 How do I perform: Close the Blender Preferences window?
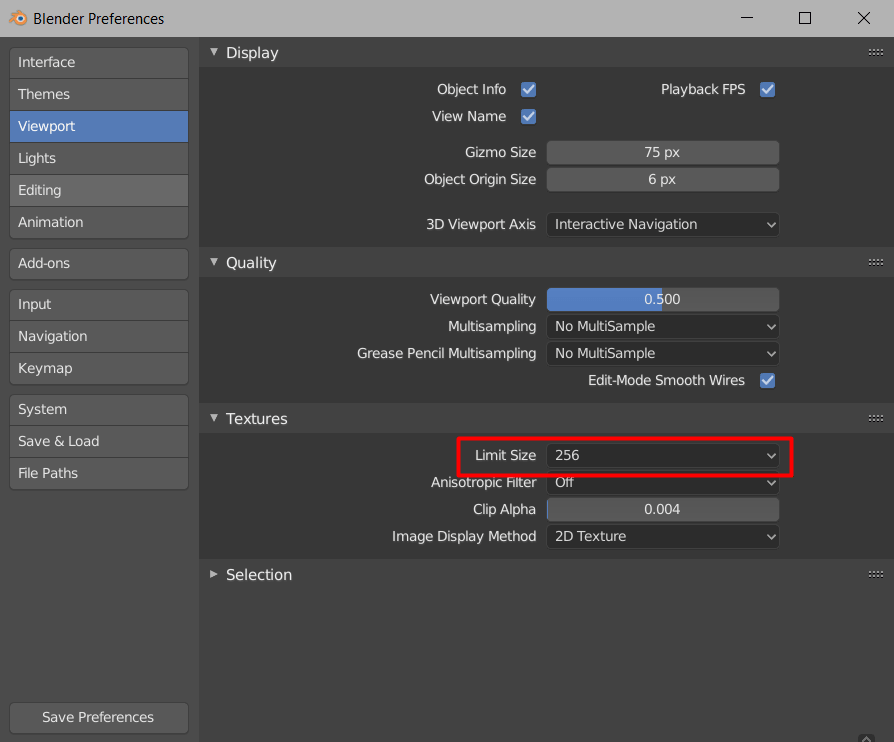click(x=864, y=18)
